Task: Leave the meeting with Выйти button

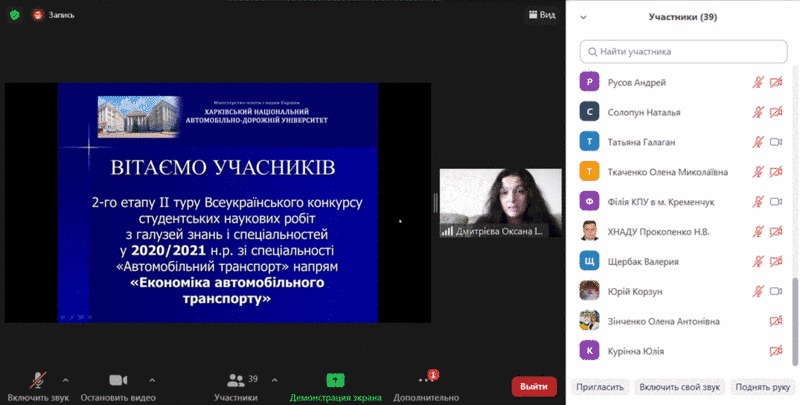Action: pos(534,386)
